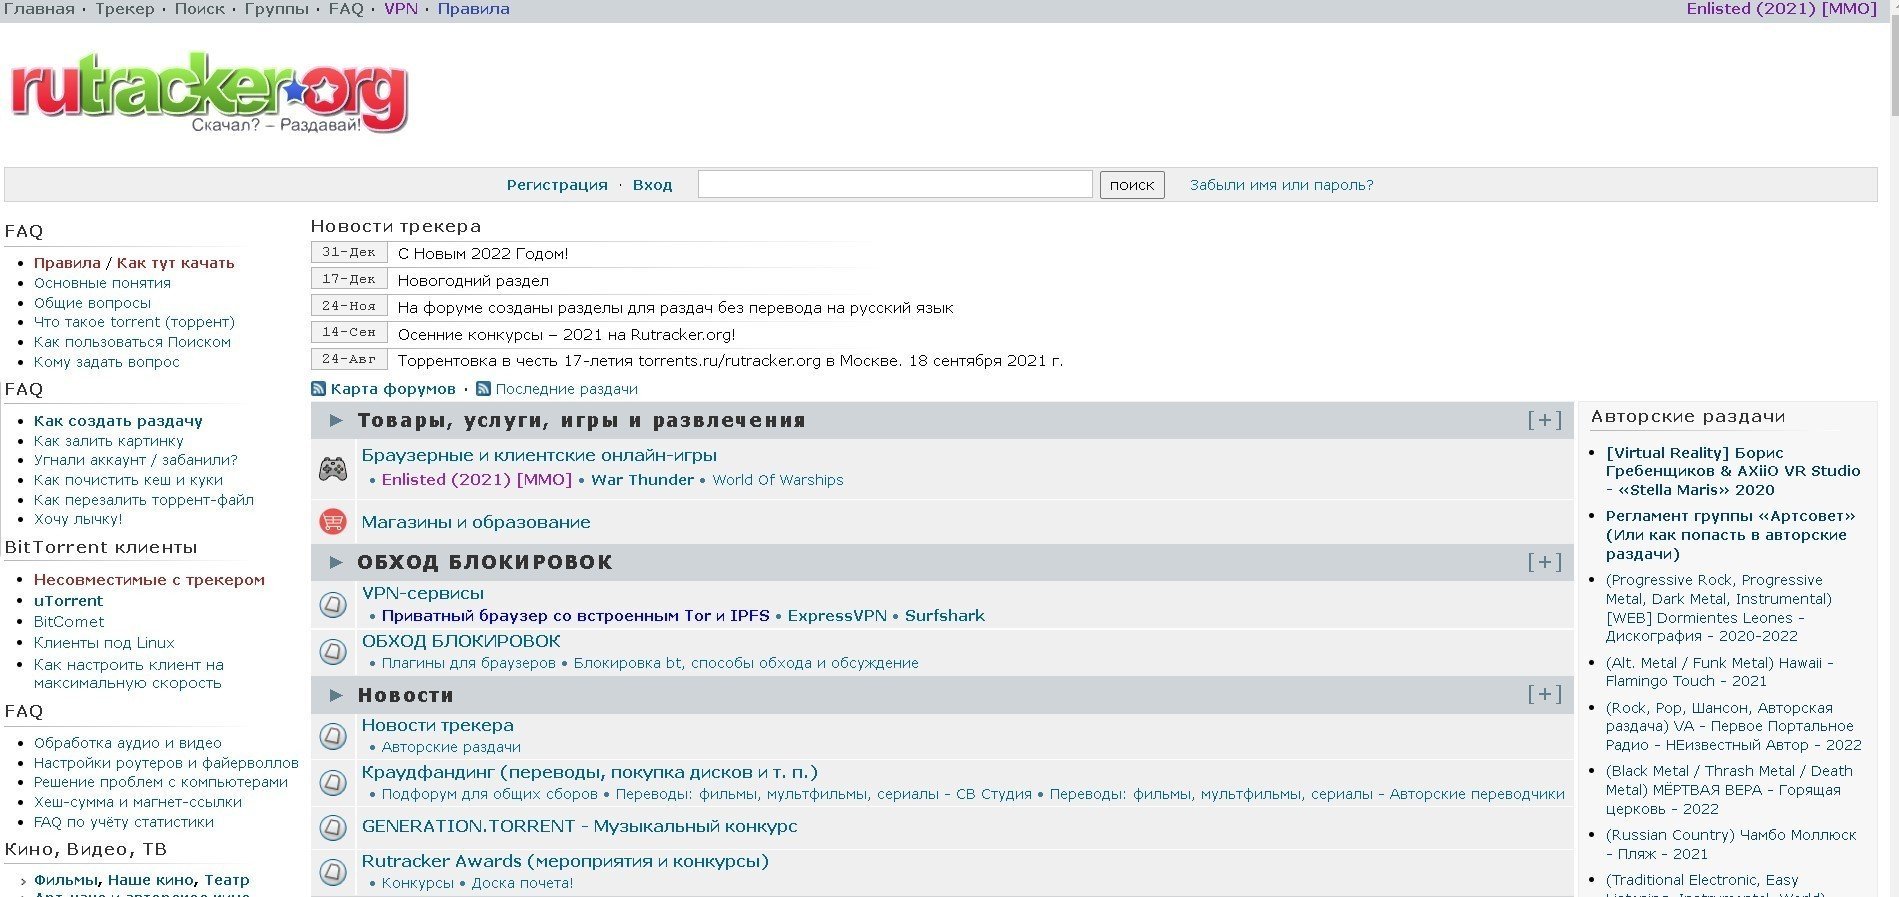
Task: Open sidebar link Хеш-сумма и магнет-ссылки
Action: [x=138, y=802]
